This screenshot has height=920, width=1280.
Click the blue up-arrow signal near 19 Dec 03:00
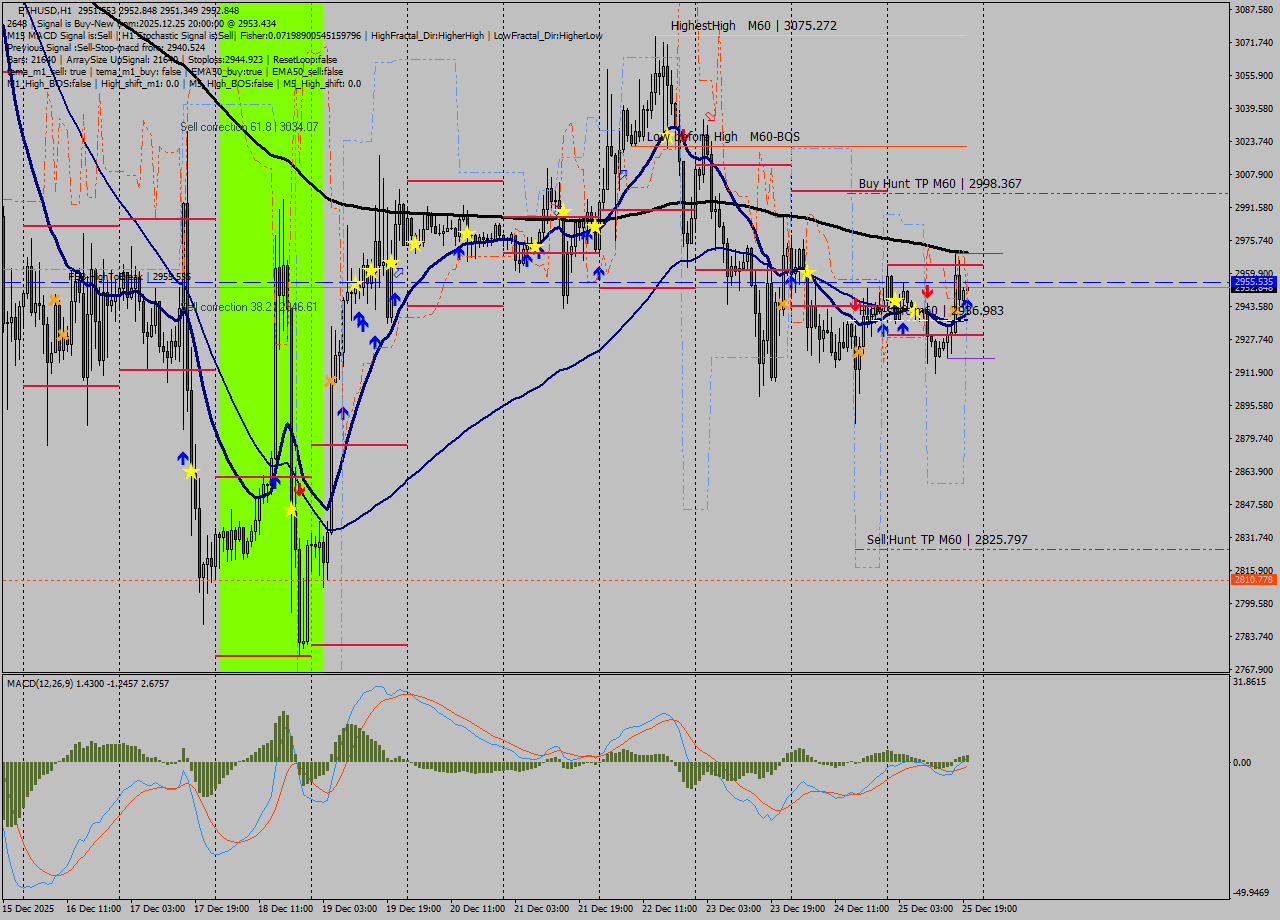click(x=342, y=410)
